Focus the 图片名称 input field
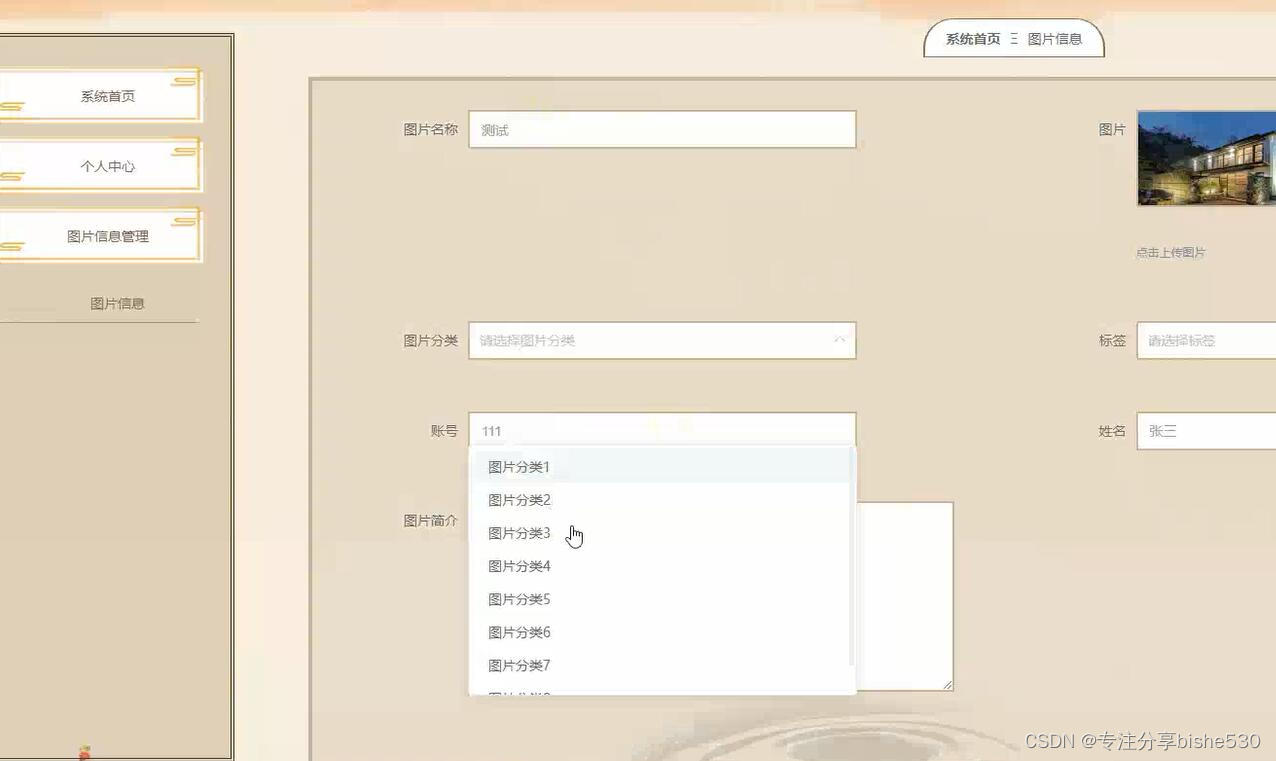Image resolution: width=1276 pixels, height=761 pixels. (662, 129)
